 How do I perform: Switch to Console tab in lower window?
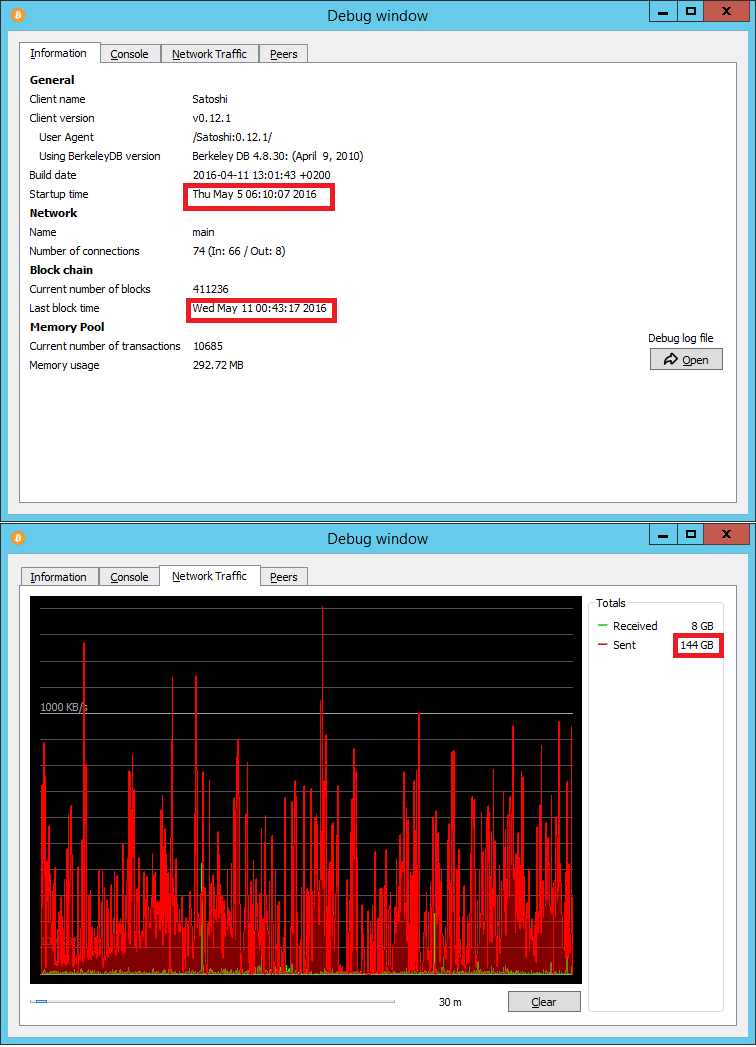coord(130,577)
